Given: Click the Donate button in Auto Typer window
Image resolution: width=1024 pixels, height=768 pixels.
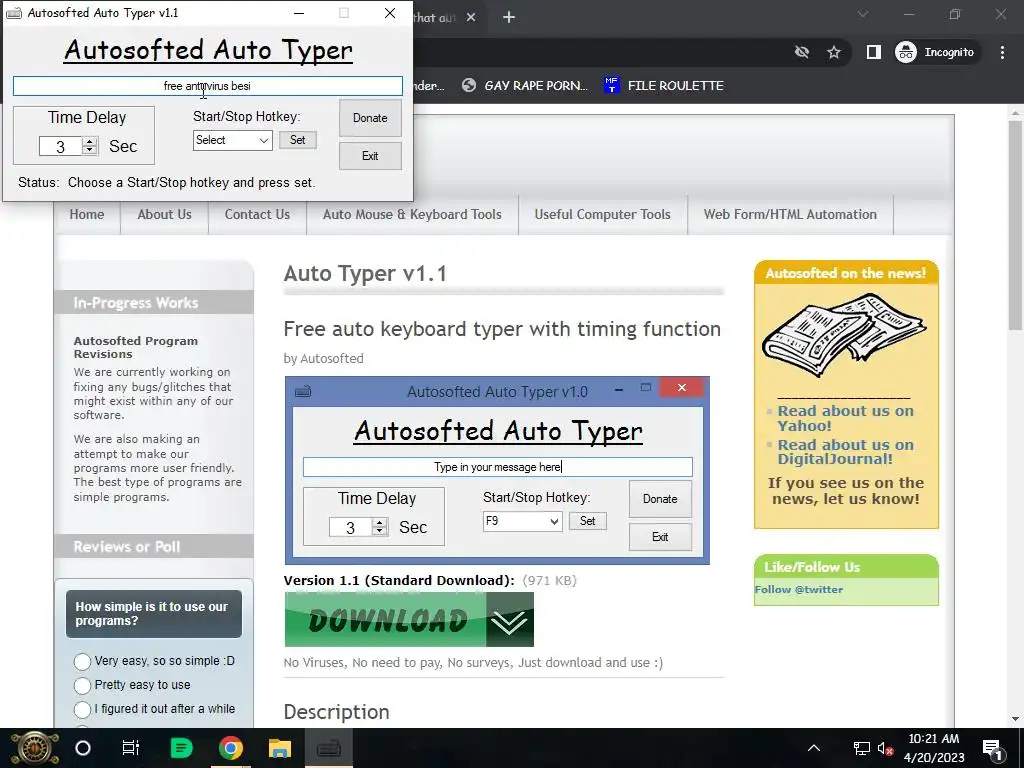Looking at the screenshot, I should coord(370,118).
